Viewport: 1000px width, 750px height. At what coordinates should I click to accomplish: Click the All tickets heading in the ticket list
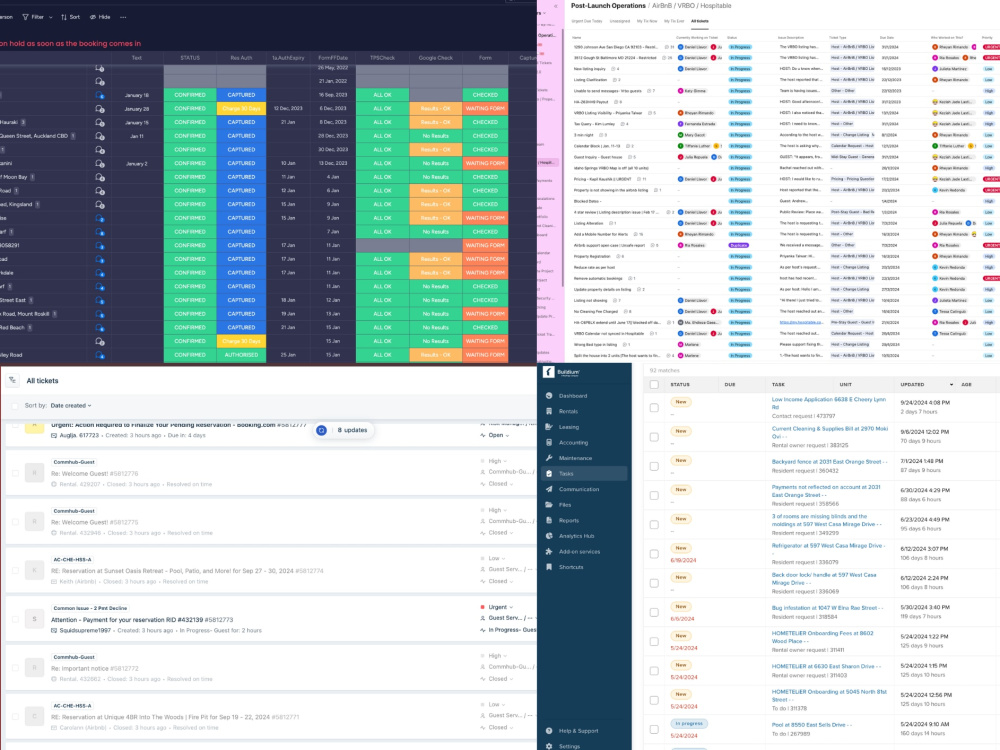(42, 381)
